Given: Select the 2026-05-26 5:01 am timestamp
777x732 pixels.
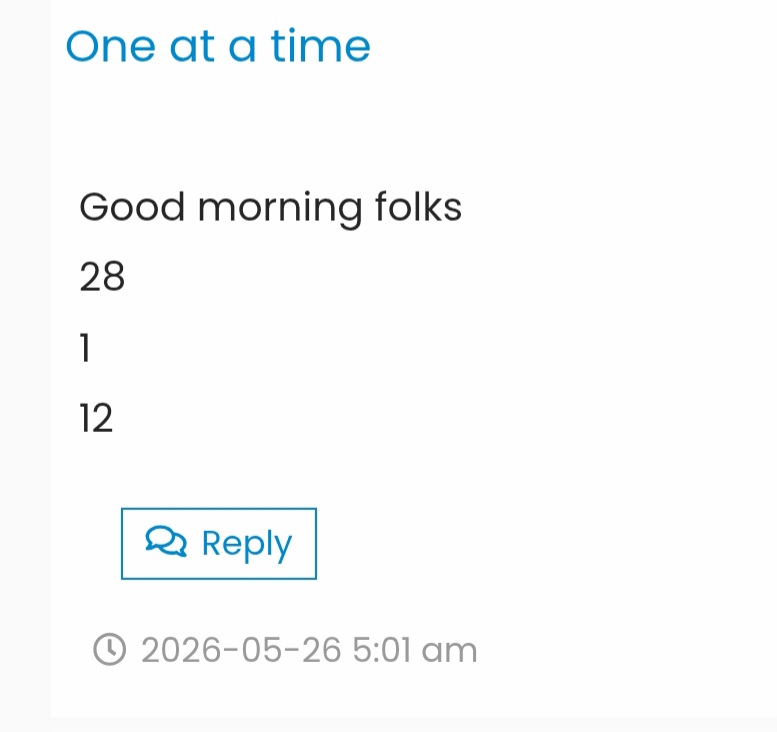Looking at the screenshot, I should [x=309, y=650].
